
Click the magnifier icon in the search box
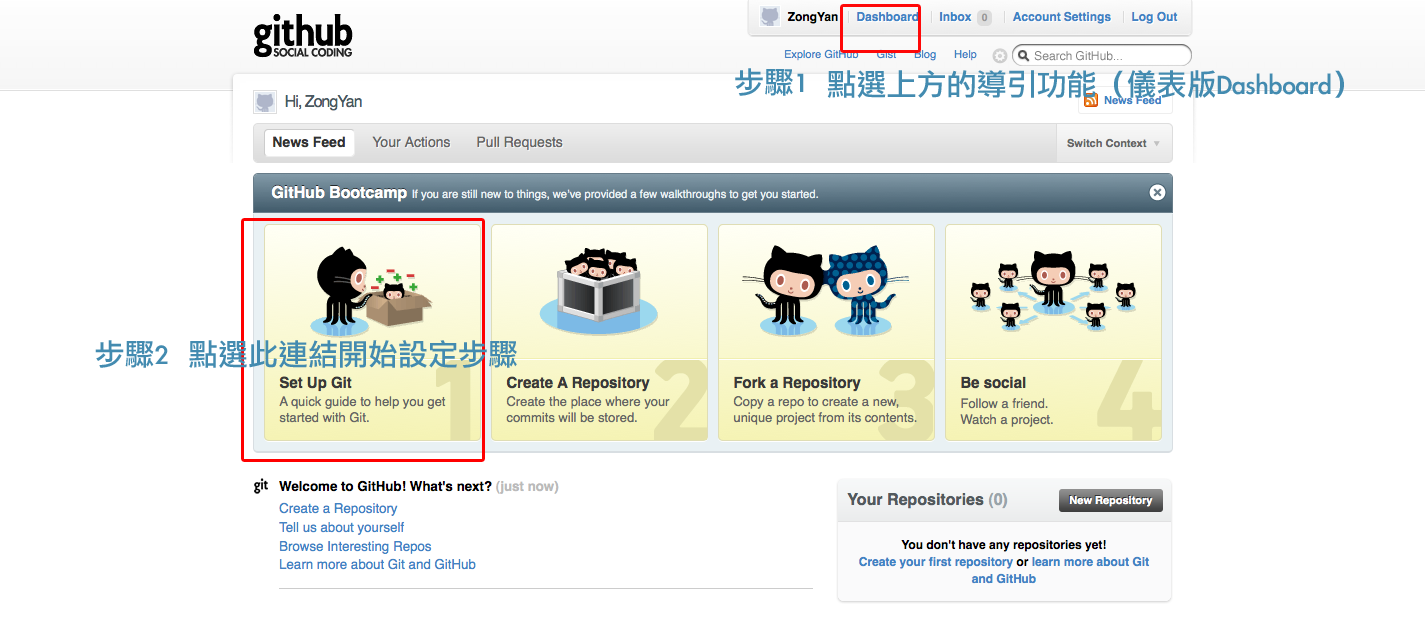coord(1024,56)
